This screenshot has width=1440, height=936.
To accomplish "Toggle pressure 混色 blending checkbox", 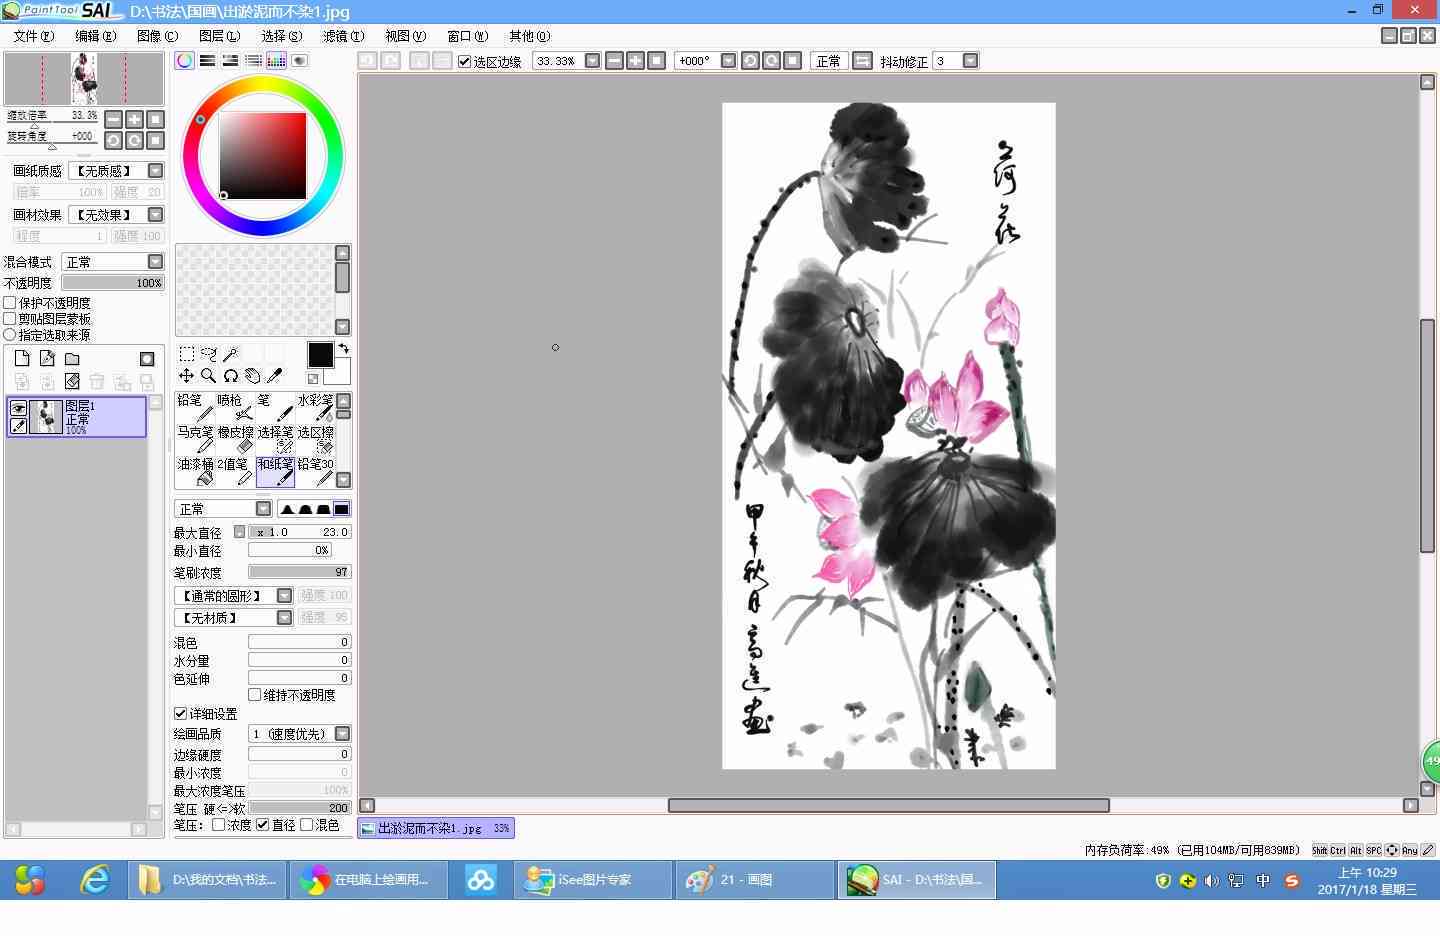I will [x=307, y=825].
